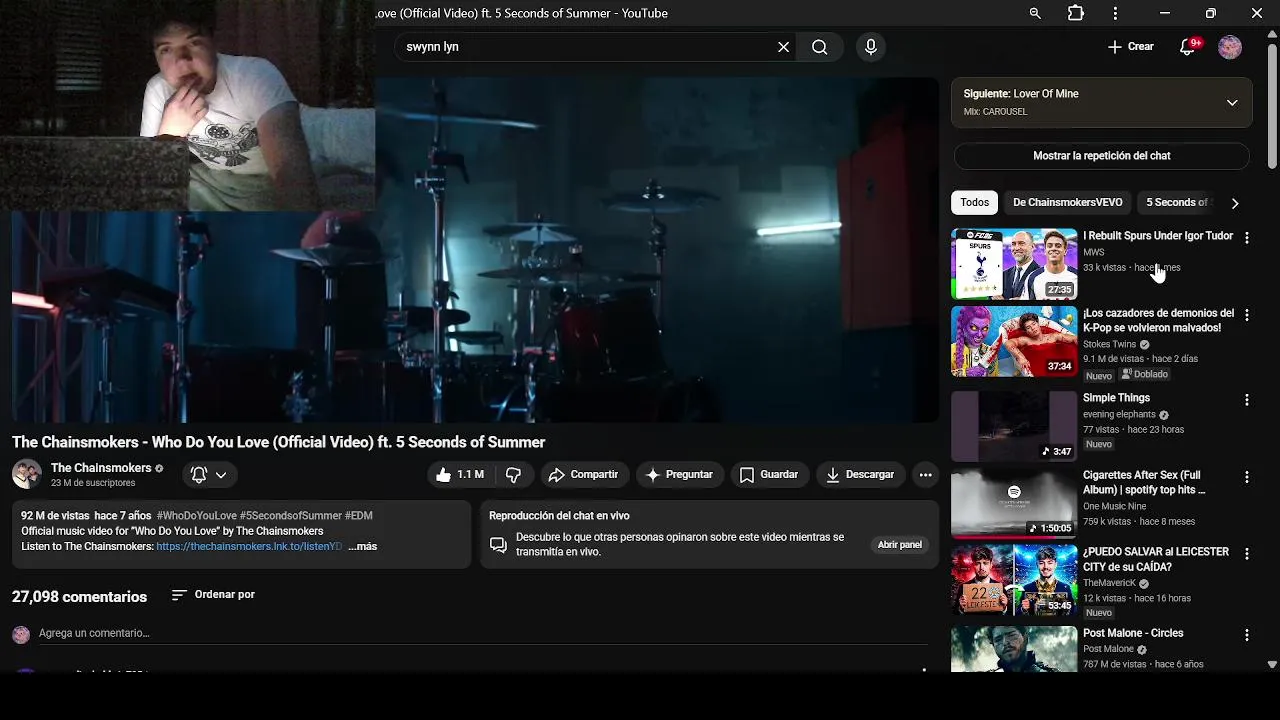This screenshot has height=720, width=1280.
Task: Open Post Malone - Circles title
Action: click(1133, 633)
